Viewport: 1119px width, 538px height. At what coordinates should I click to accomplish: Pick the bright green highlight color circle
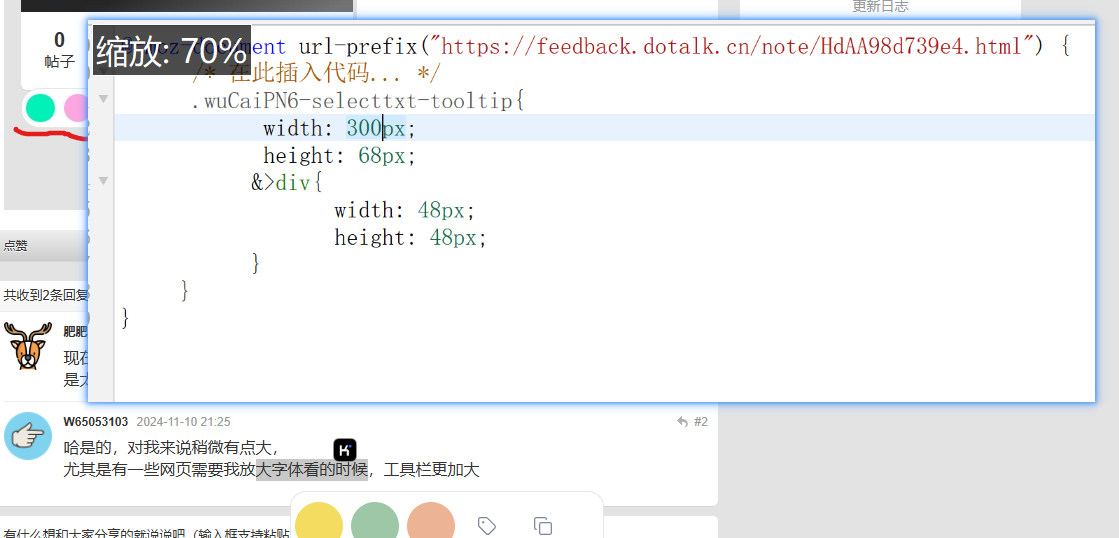click(40, 108)
